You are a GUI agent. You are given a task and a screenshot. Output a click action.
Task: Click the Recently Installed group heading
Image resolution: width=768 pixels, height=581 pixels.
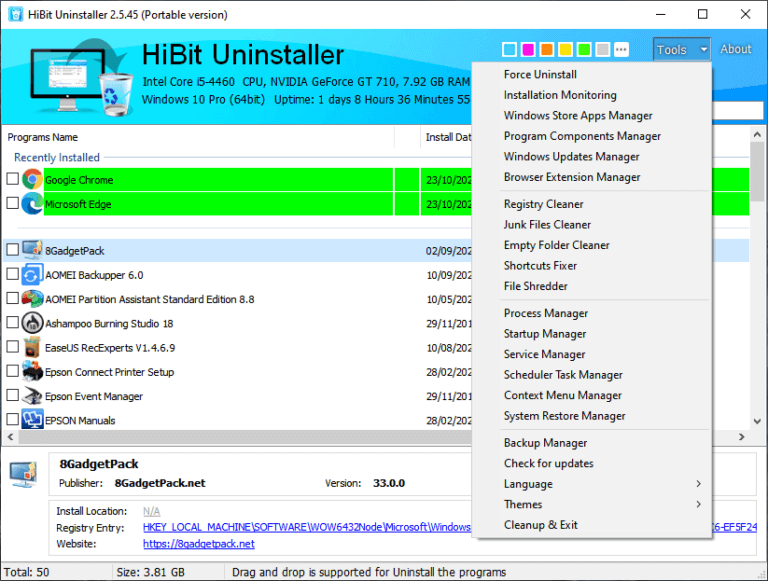pyautogui.click(x=57, y=157)
